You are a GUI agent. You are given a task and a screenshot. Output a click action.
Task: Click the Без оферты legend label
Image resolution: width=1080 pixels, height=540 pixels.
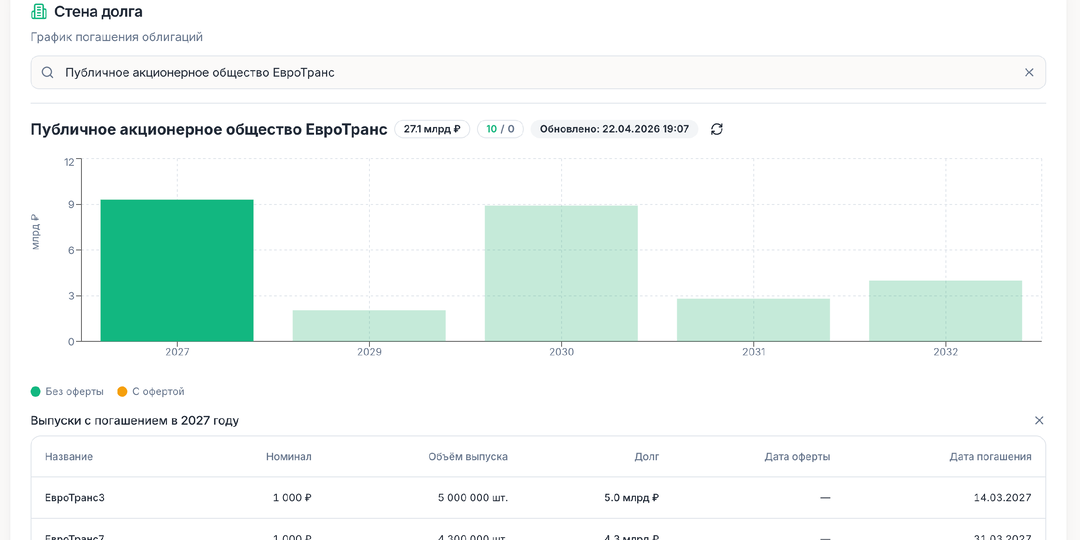pyautogui.click(x=74, y=391)
